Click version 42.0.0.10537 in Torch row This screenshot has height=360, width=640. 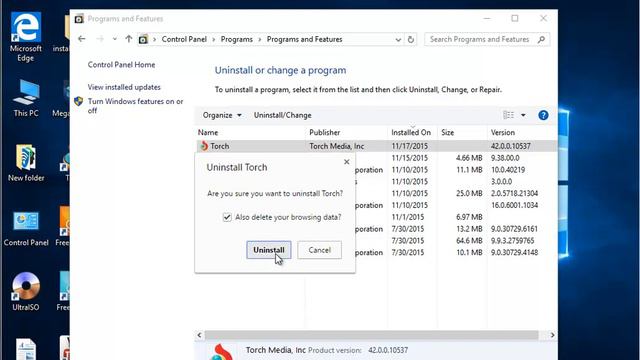[511, 146]
